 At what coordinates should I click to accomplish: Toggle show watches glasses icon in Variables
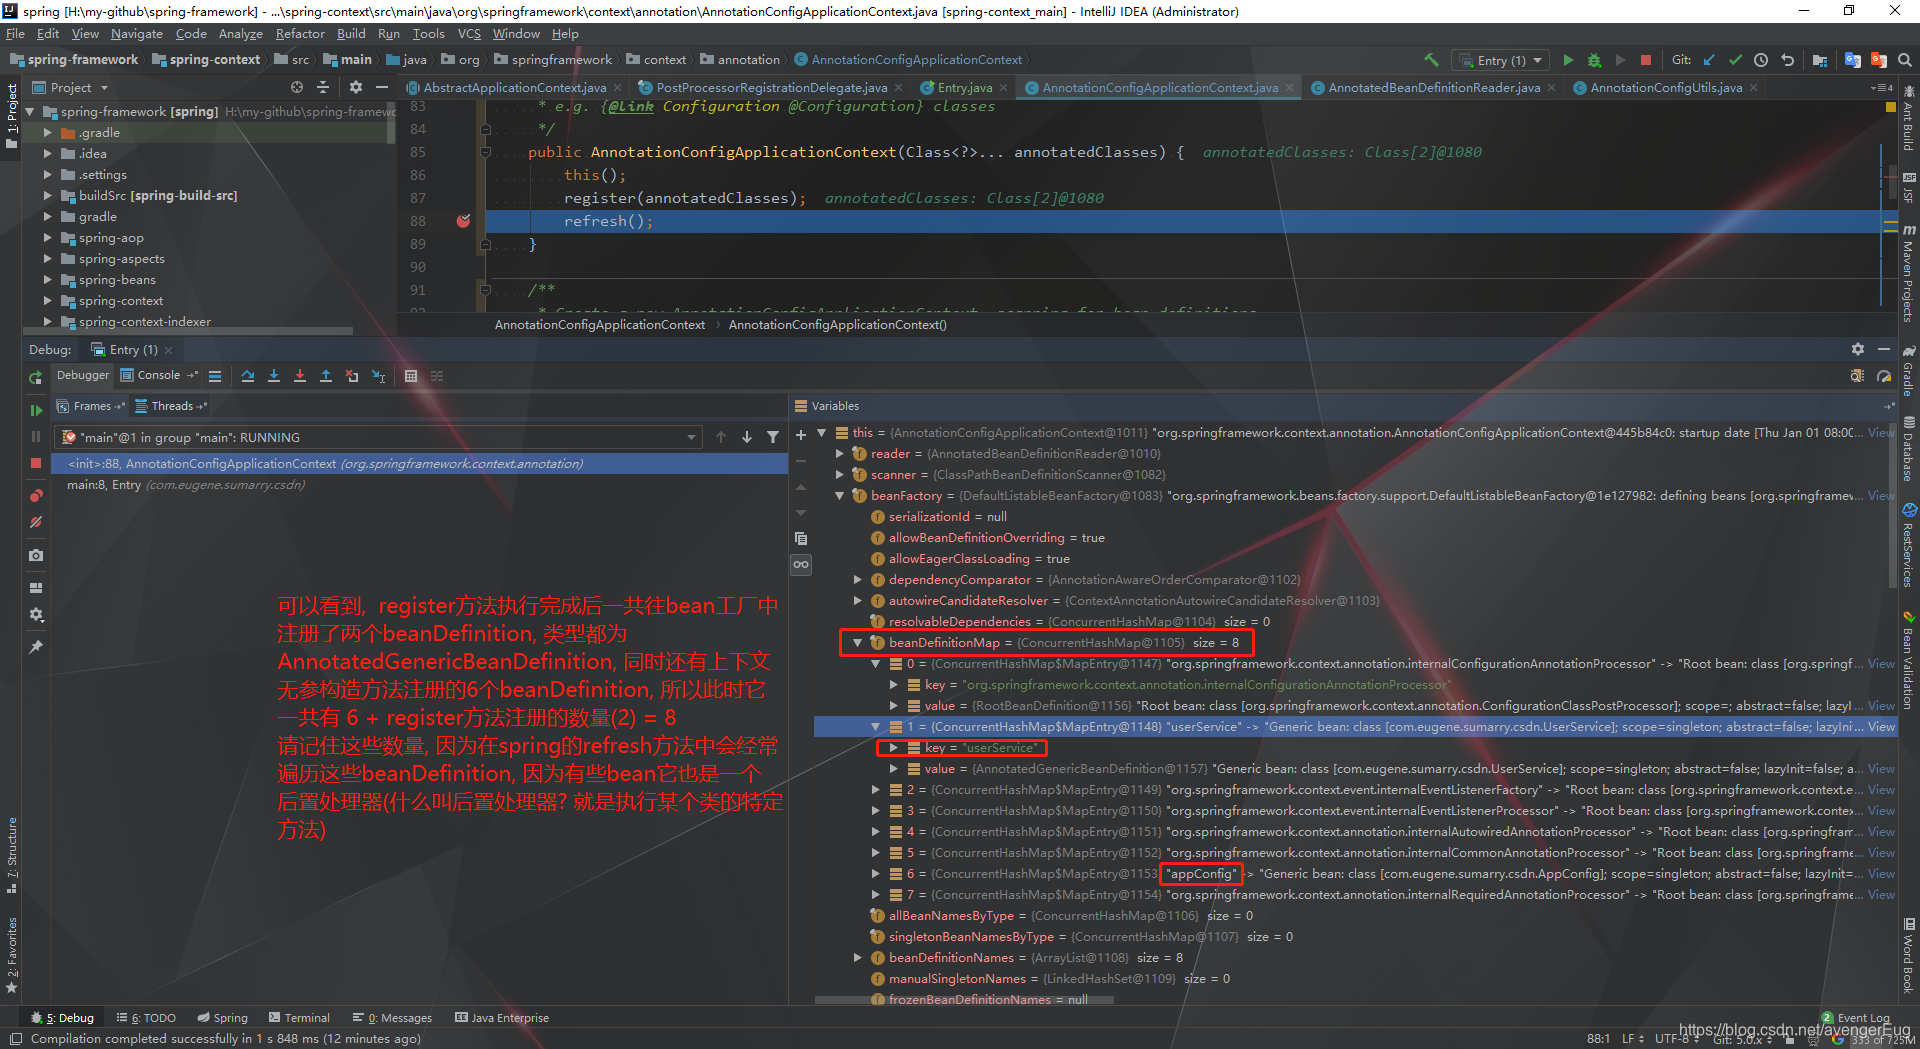point(800,564)
